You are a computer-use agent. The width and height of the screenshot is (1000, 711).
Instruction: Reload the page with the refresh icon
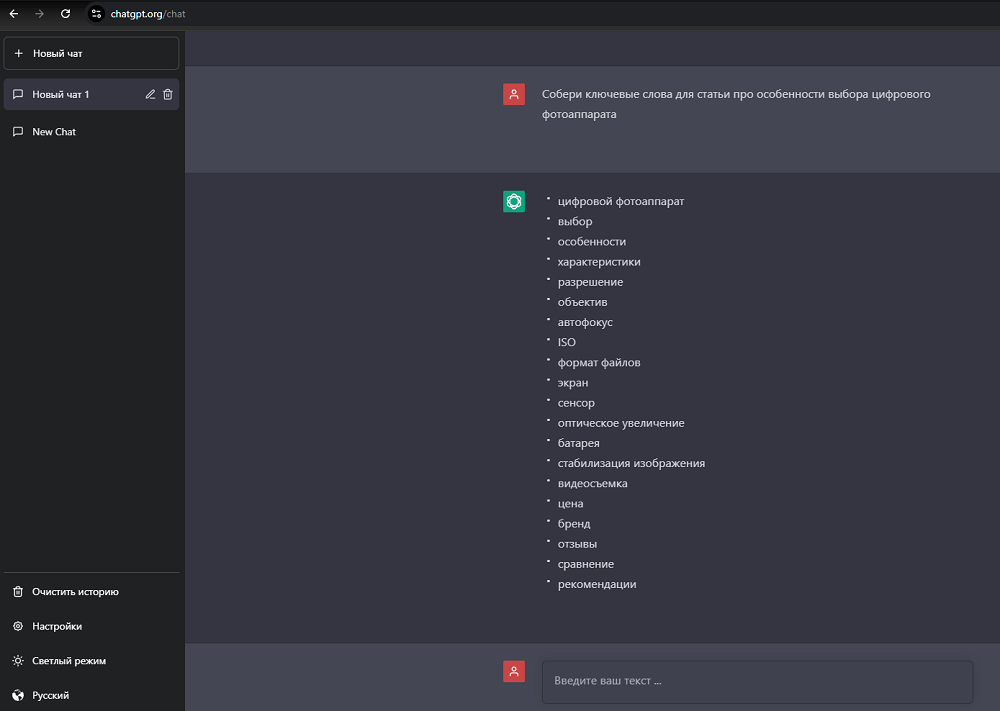(x=66, y=14)
